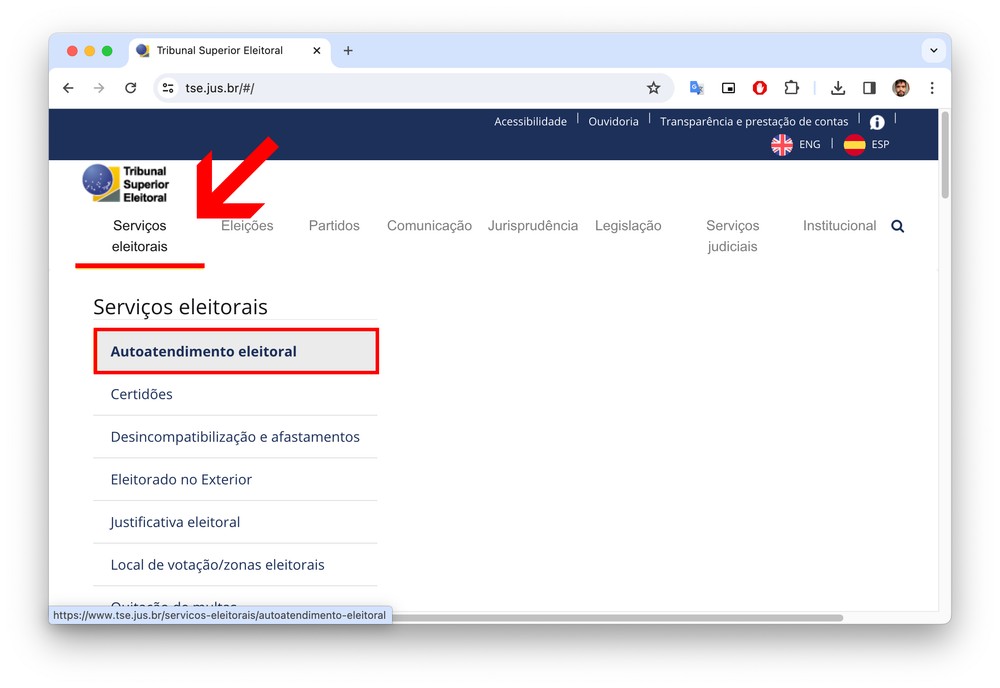This screenshot has width=1000, height=688.
Task: Open the Downloads icon
Action: [x=838, y=88]
